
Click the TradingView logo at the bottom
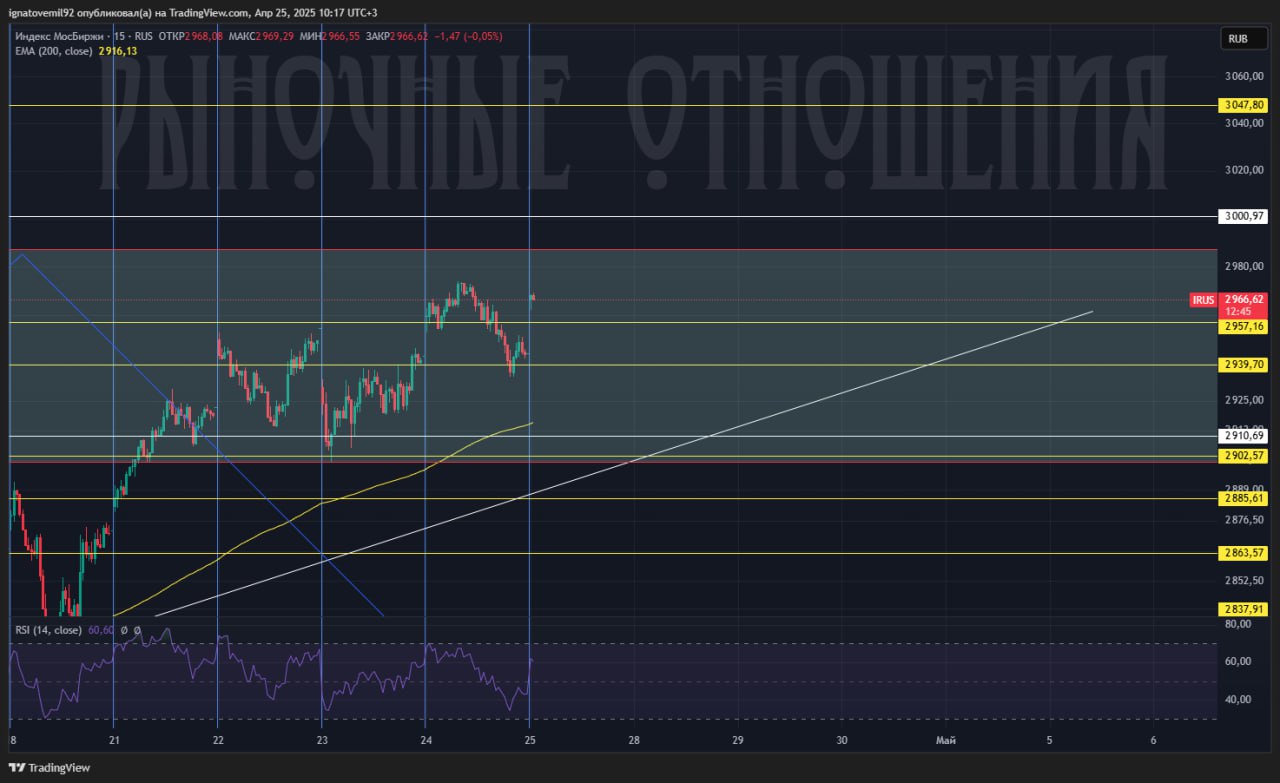coord(49,768)
